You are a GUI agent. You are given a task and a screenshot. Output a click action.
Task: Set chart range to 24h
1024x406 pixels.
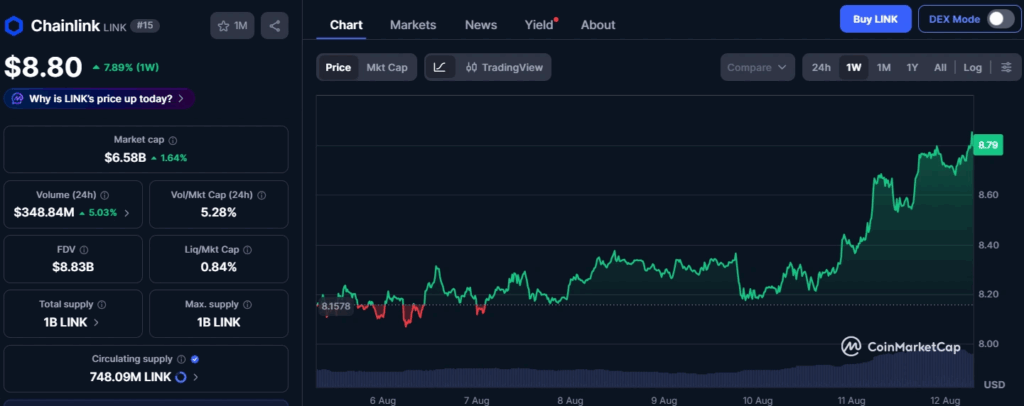pos(821,67)
